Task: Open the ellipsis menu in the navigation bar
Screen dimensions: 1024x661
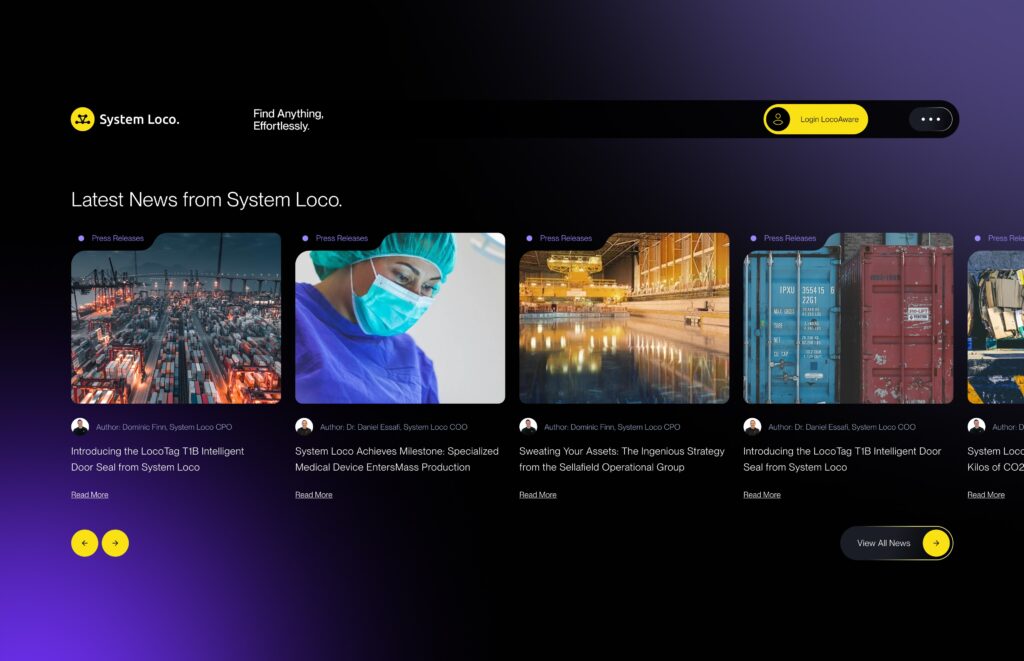Action: pyautogui.click(x=930, y=118)
